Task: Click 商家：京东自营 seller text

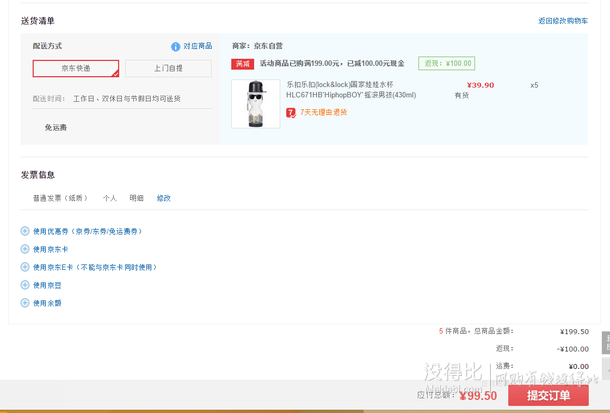Action: coord(257,46)
